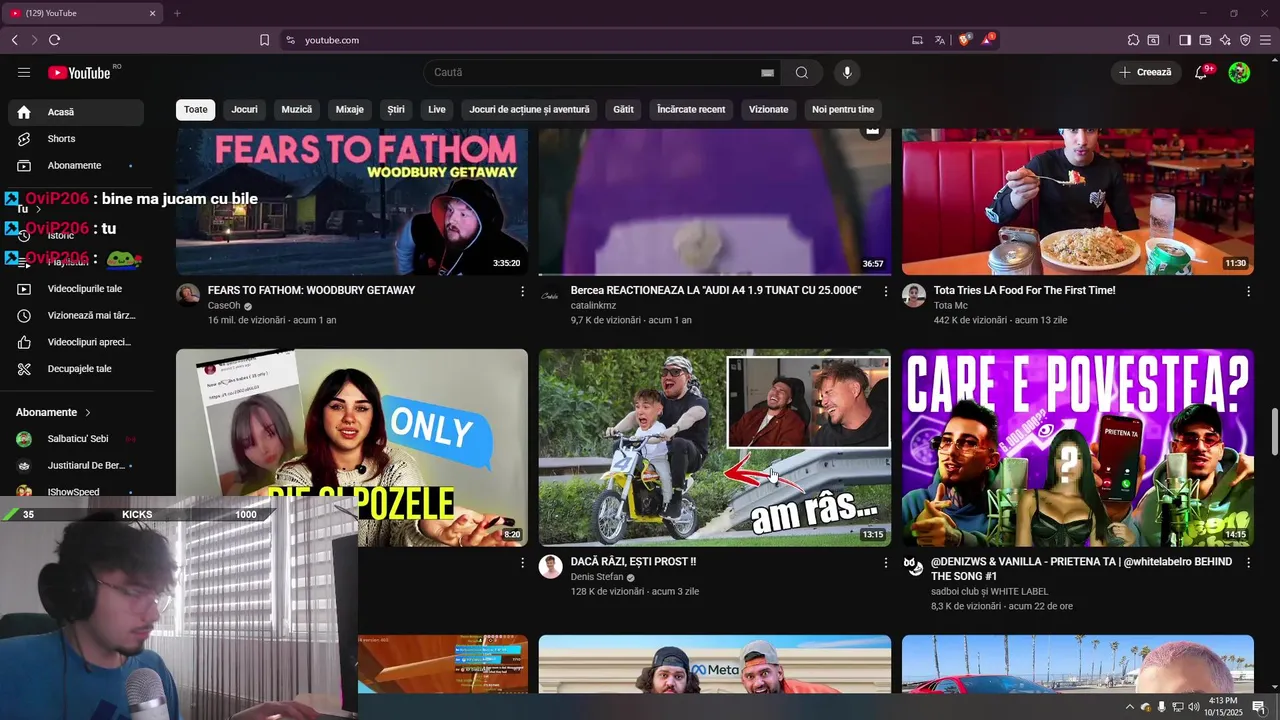Select the Vizionate filter chip

[768, 110]
